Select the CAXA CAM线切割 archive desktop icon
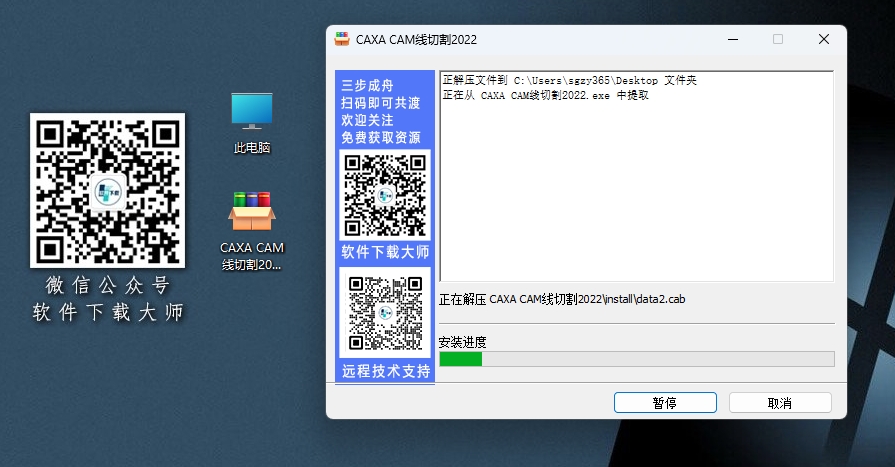Screen dimensions: 895x467 click(252, 231)
